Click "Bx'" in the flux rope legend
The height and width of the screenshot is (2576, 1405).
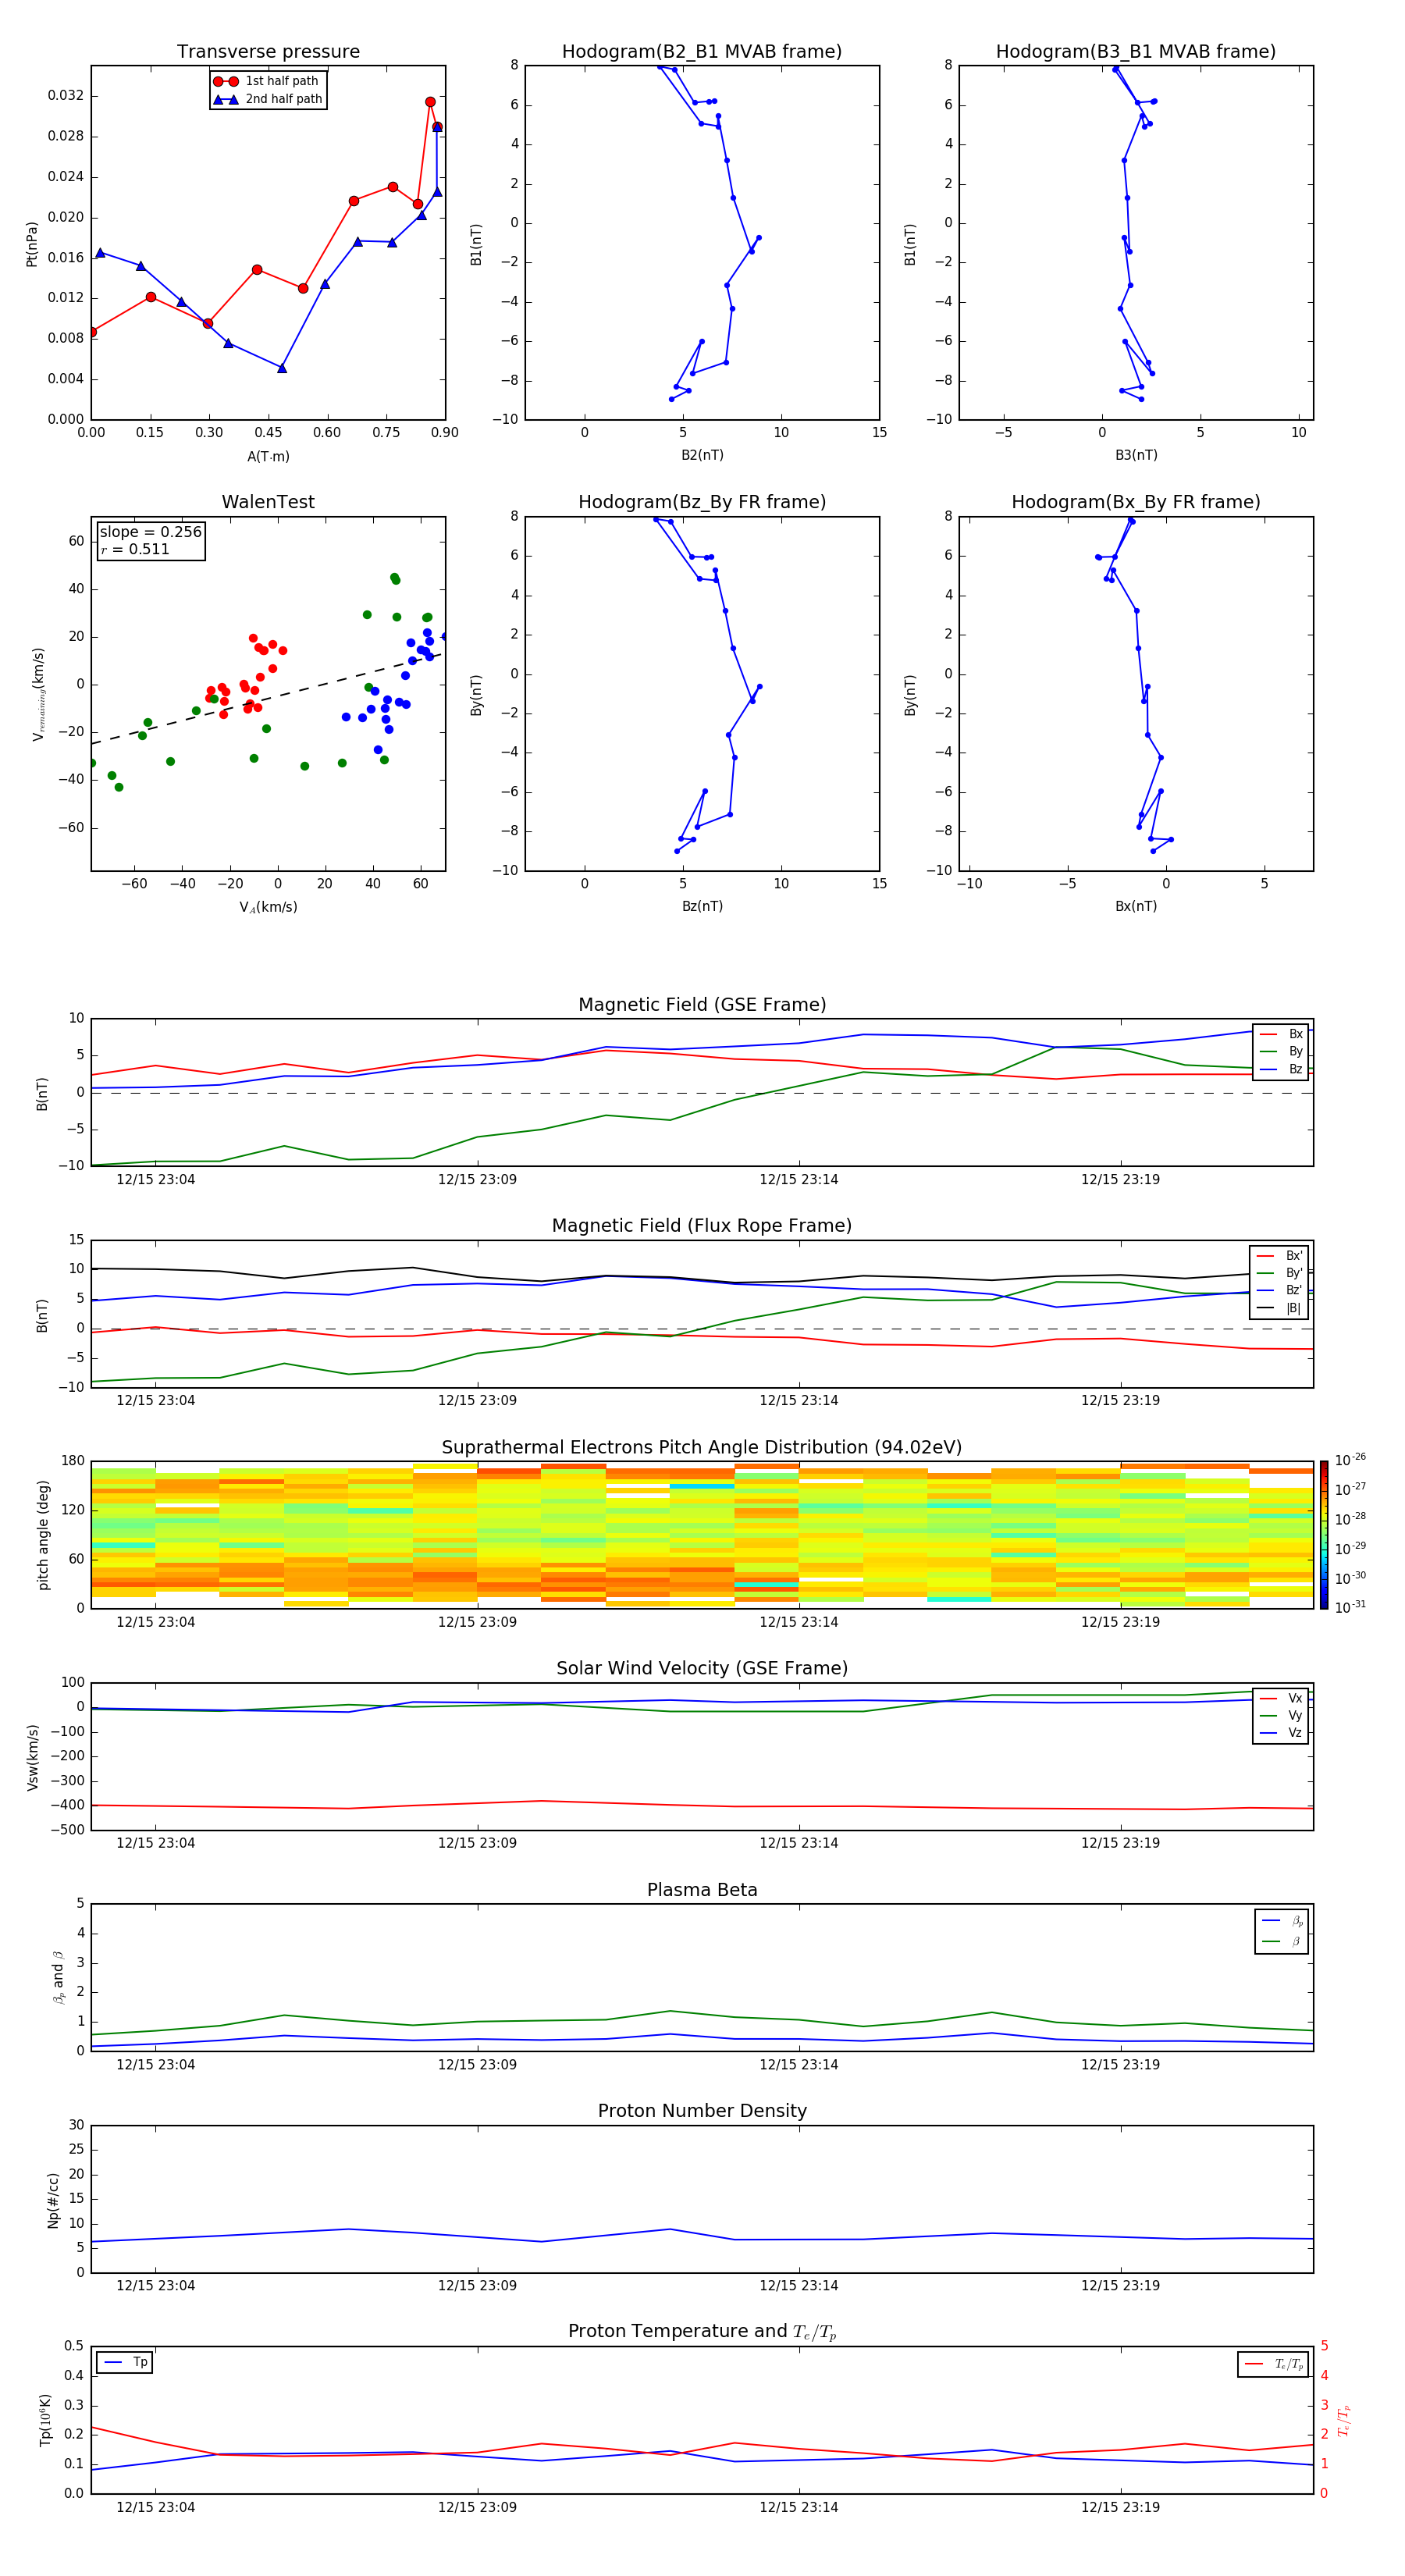point(1294,1256)
